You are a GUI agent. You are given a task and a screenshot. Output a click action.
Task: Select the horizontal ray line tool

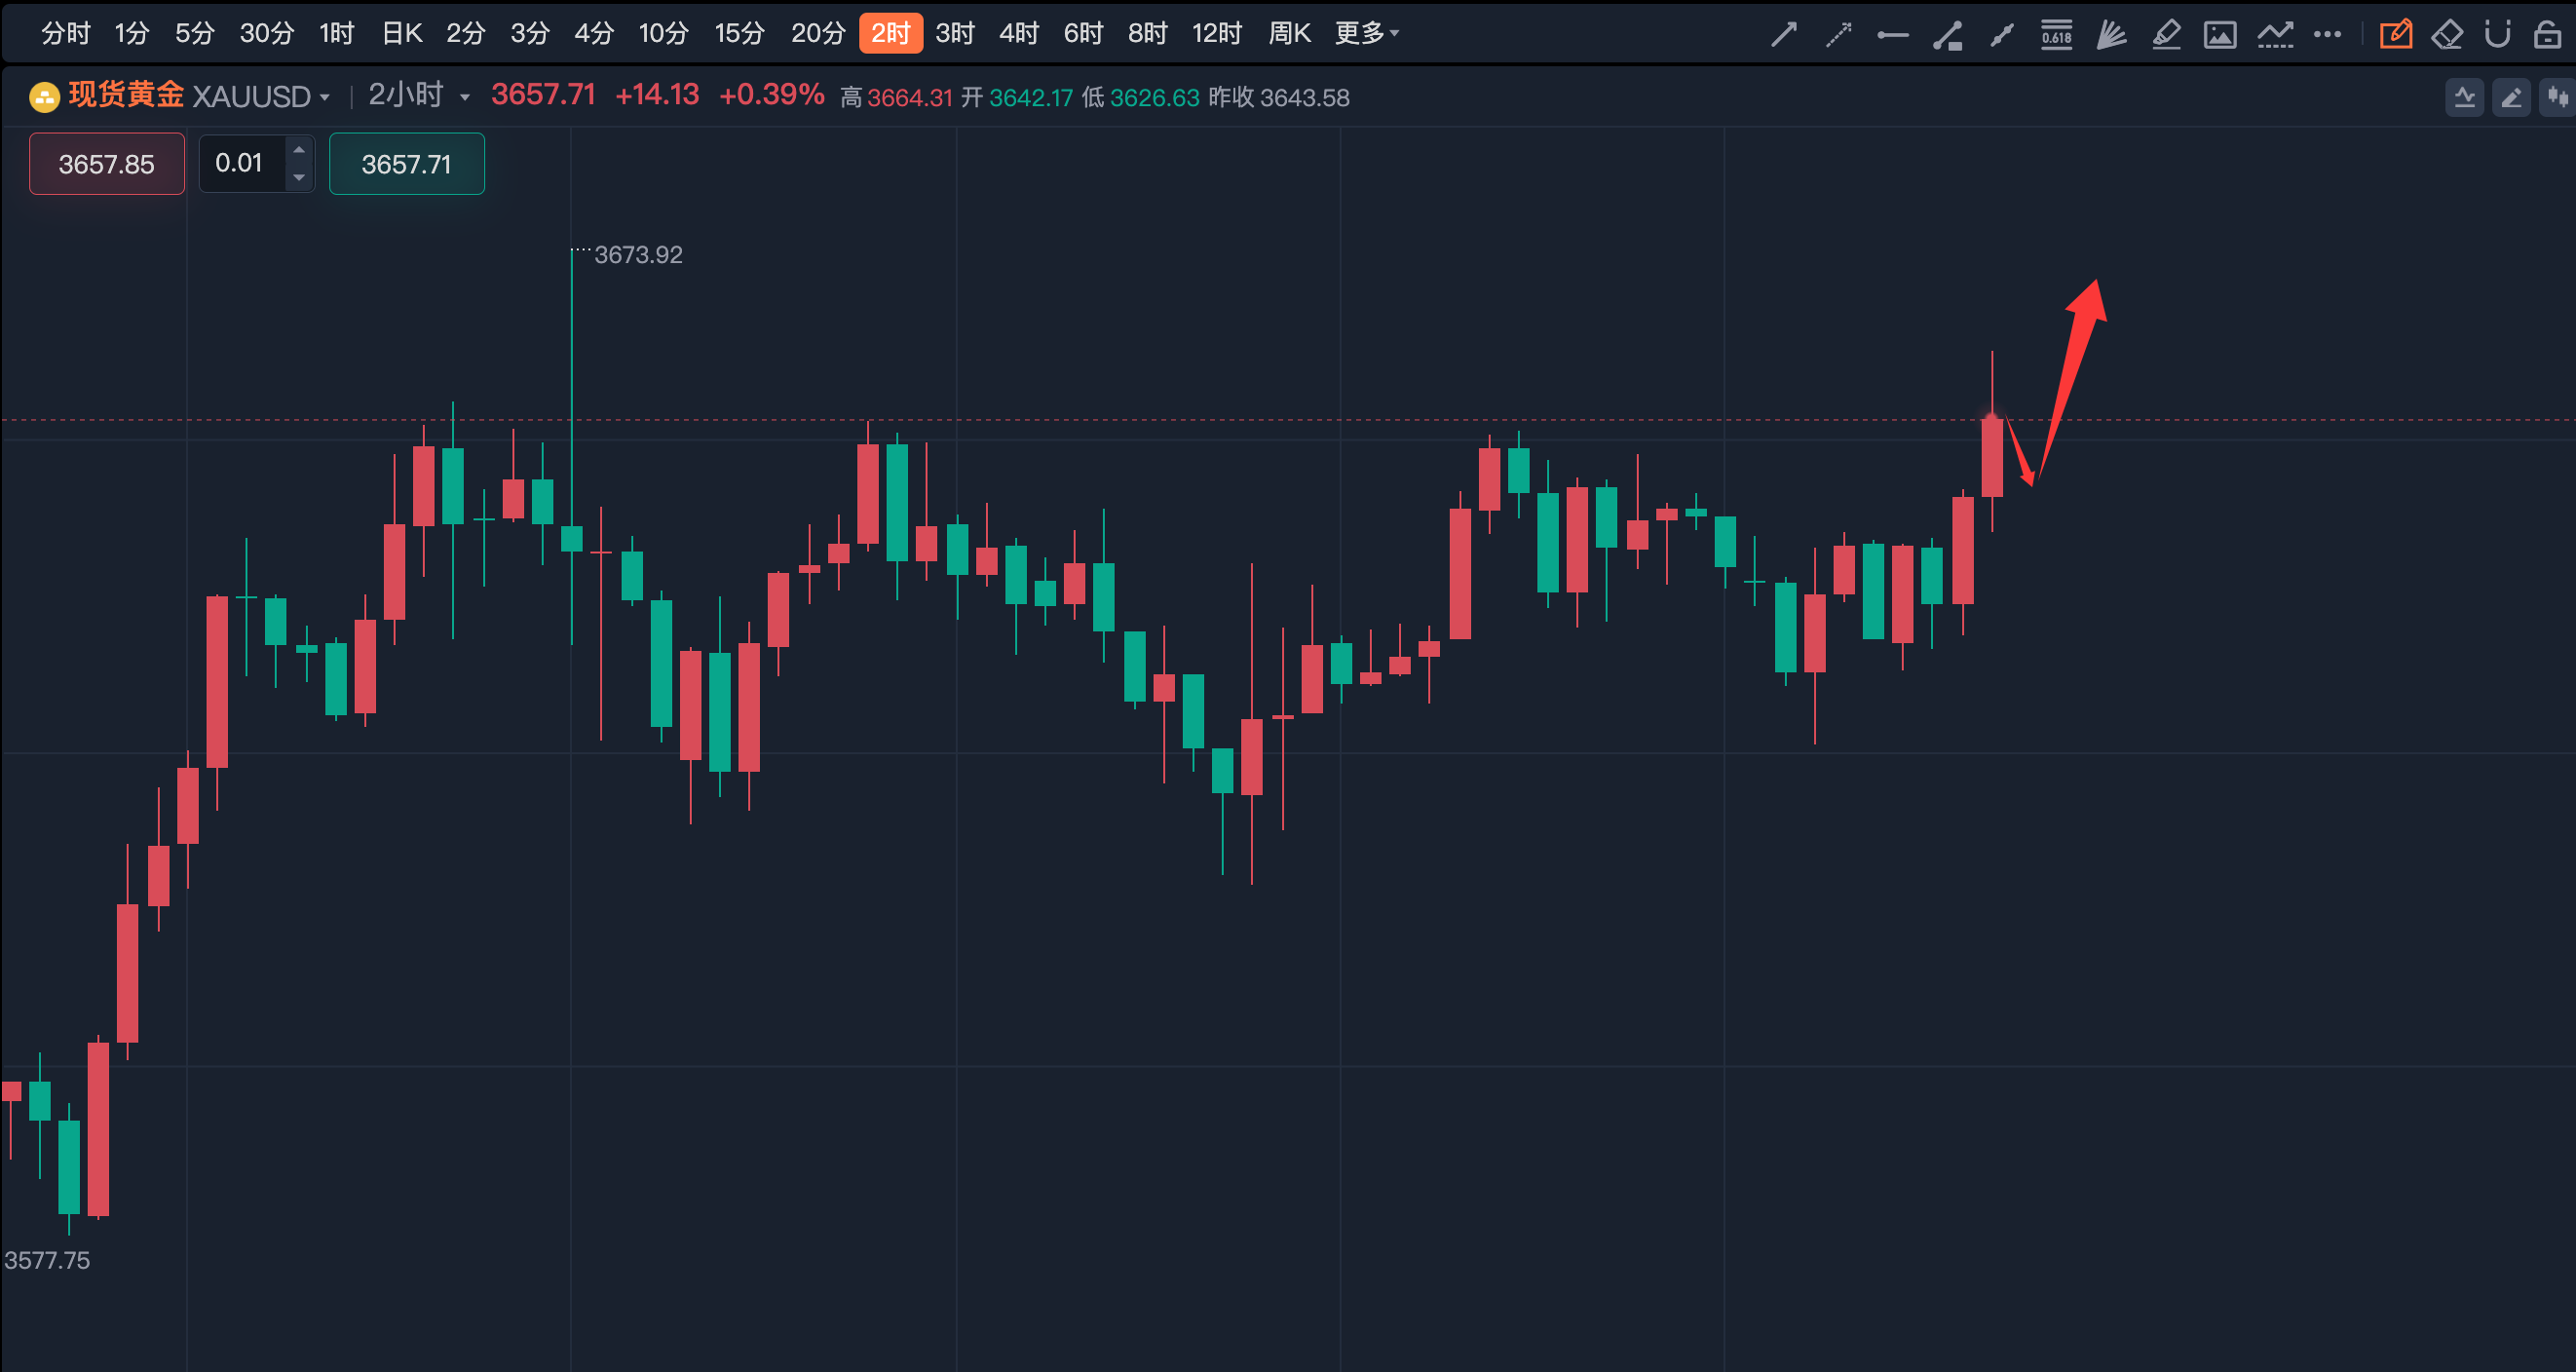click(1892, 35)
